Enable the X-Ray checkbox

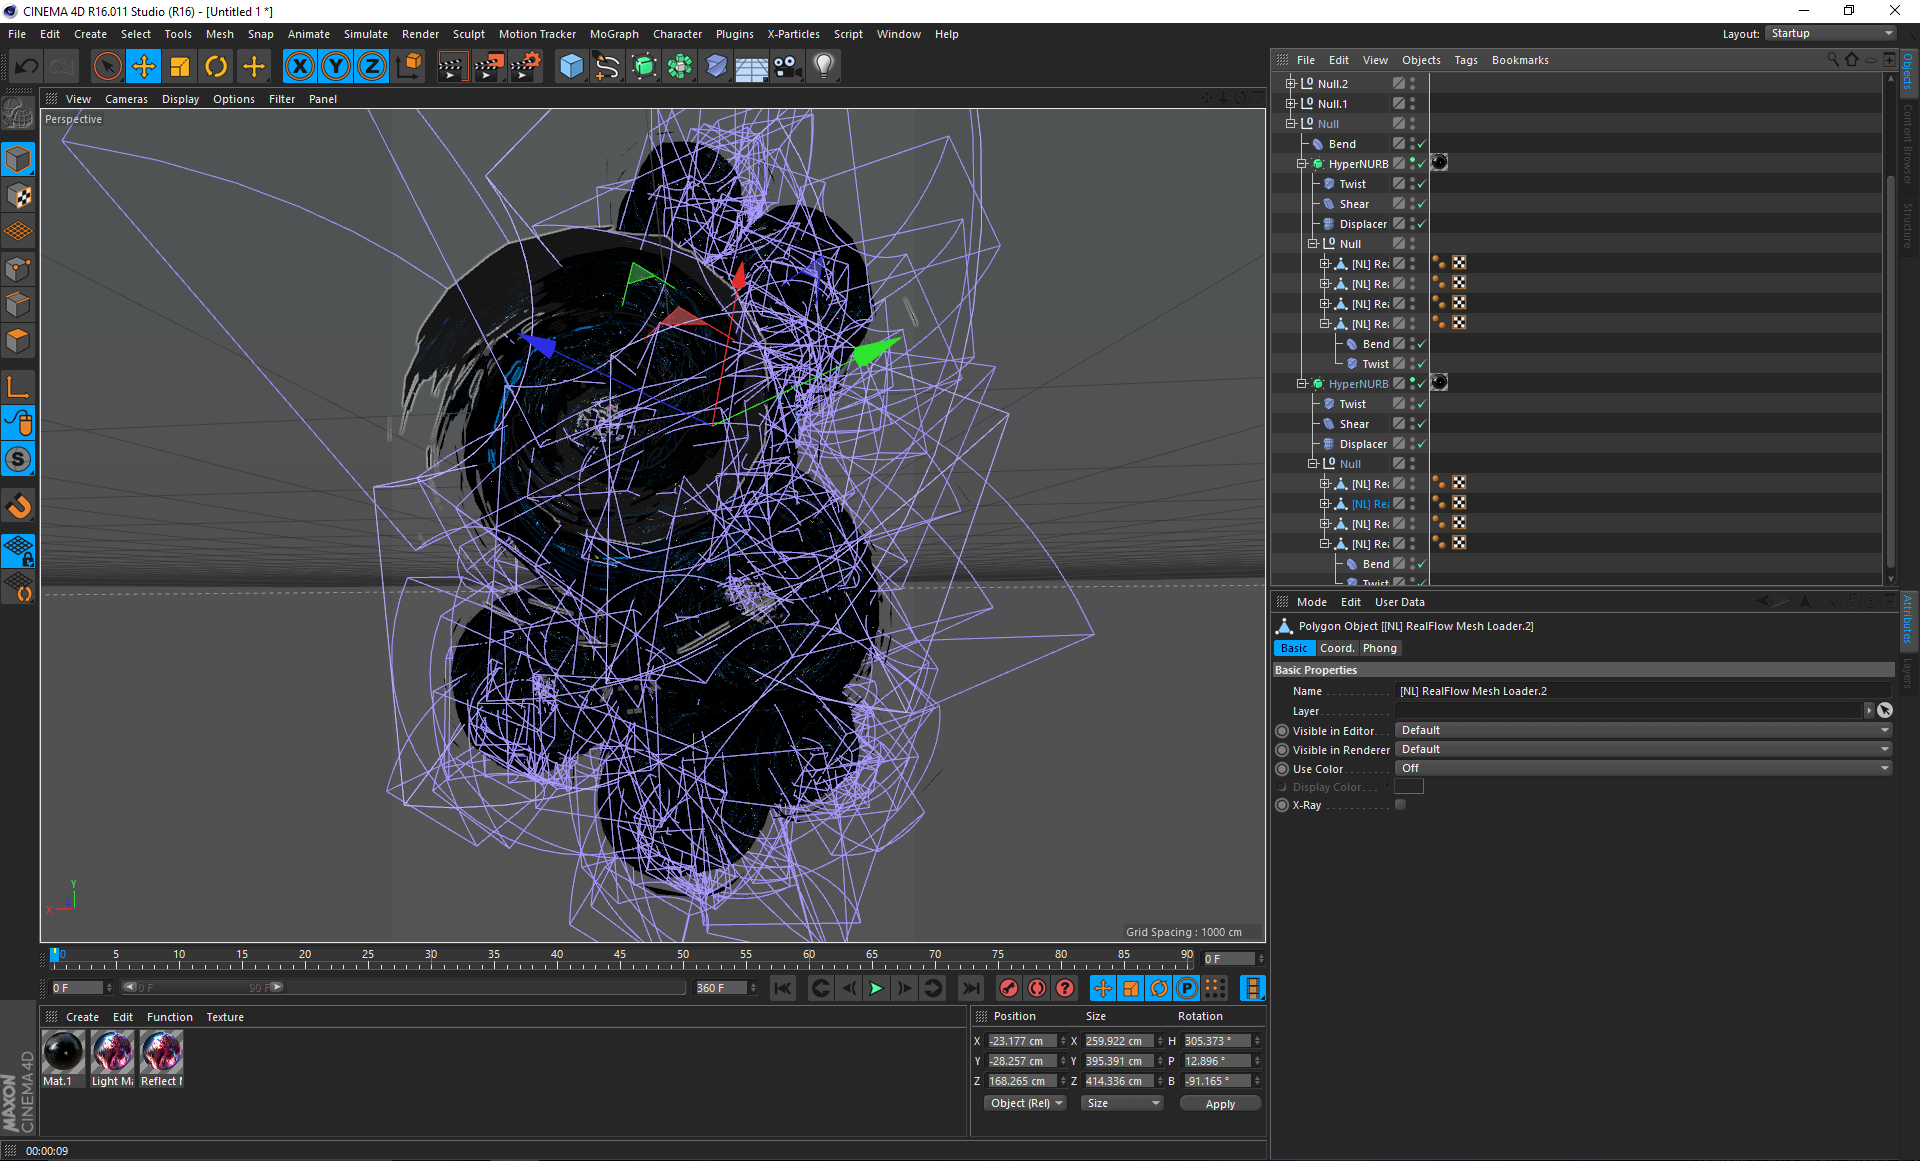point(1400,805)
